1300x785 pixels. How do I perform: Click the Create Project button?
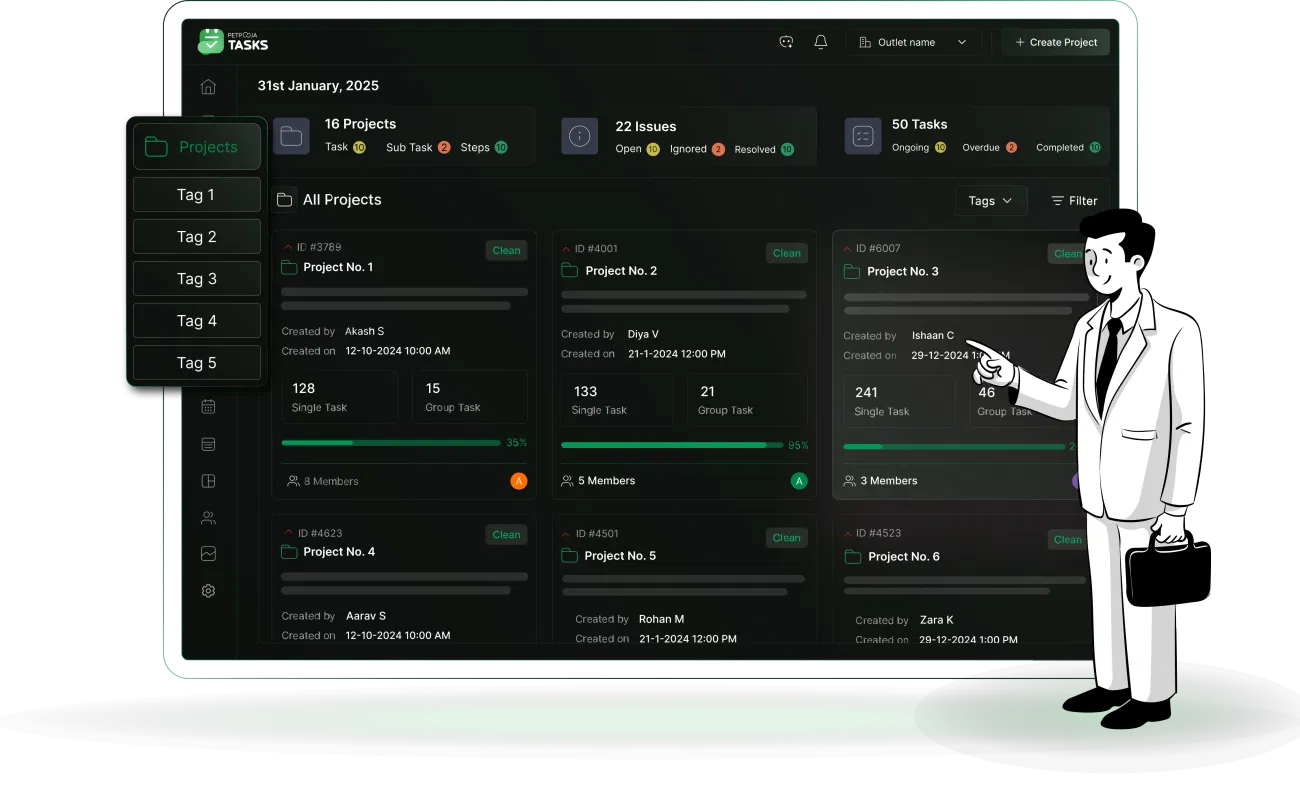(1056, 41)
